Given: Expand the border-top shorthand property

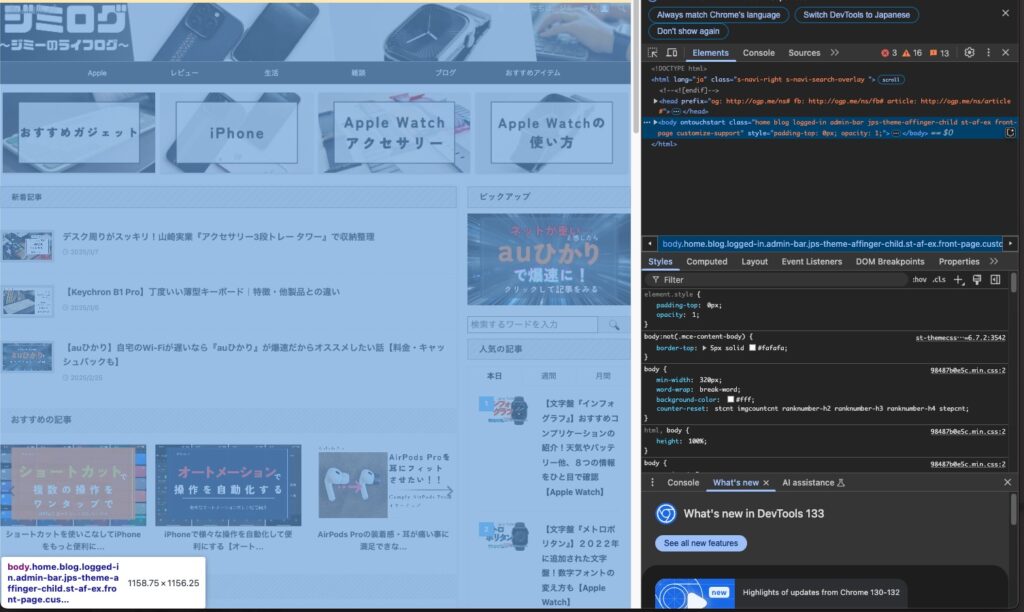Looking at the screenshot, I should pos(706,347).
